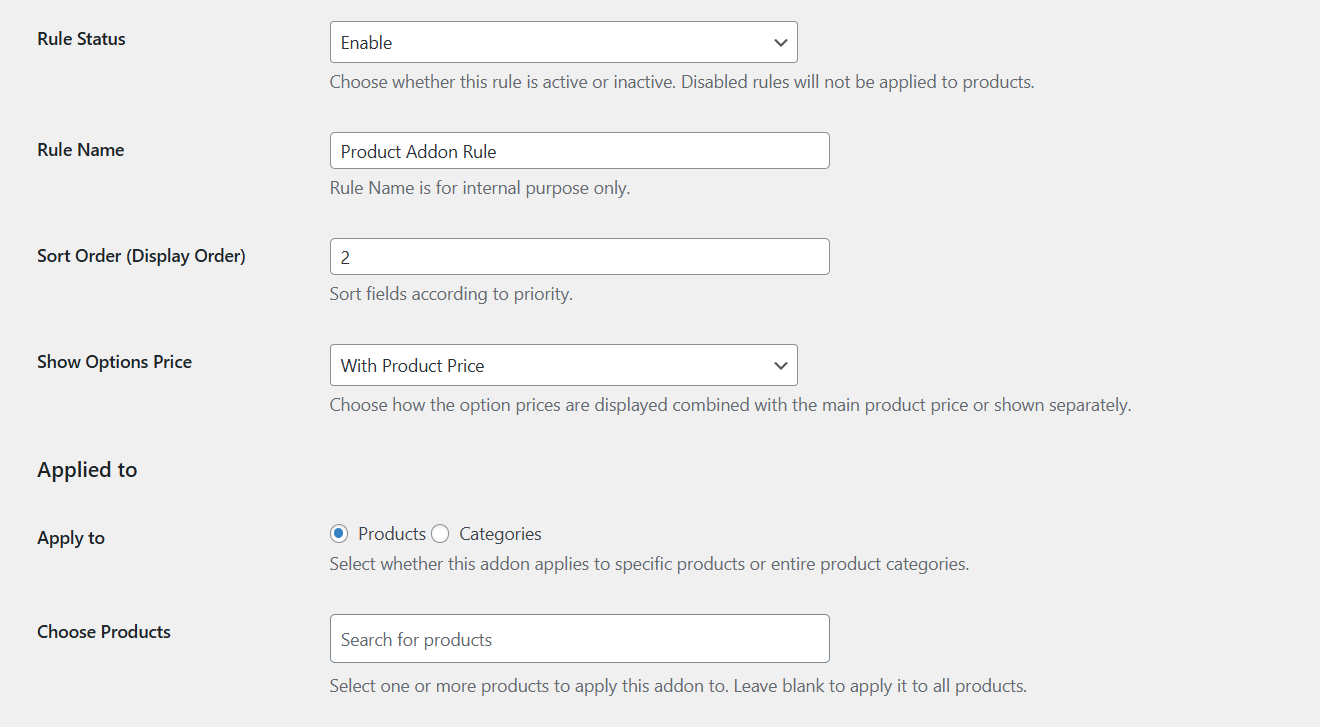Click the Rule Name field label

click(81, 150)
